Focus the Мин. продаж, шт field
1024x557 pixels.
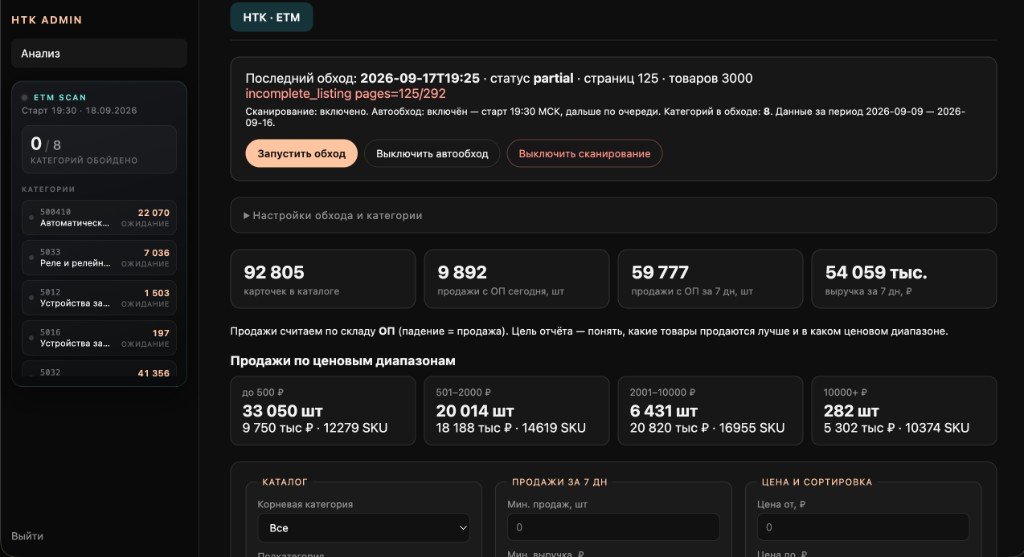pyautogui.click(x=613, y=527)
